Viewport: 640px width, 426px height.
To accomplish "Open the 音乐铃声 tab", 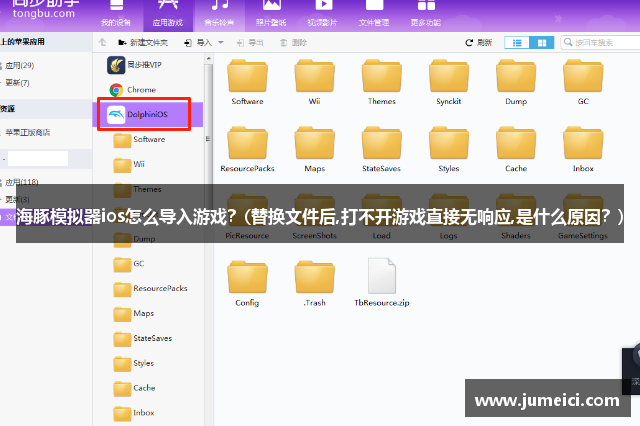I will click(x=220, y=15).
